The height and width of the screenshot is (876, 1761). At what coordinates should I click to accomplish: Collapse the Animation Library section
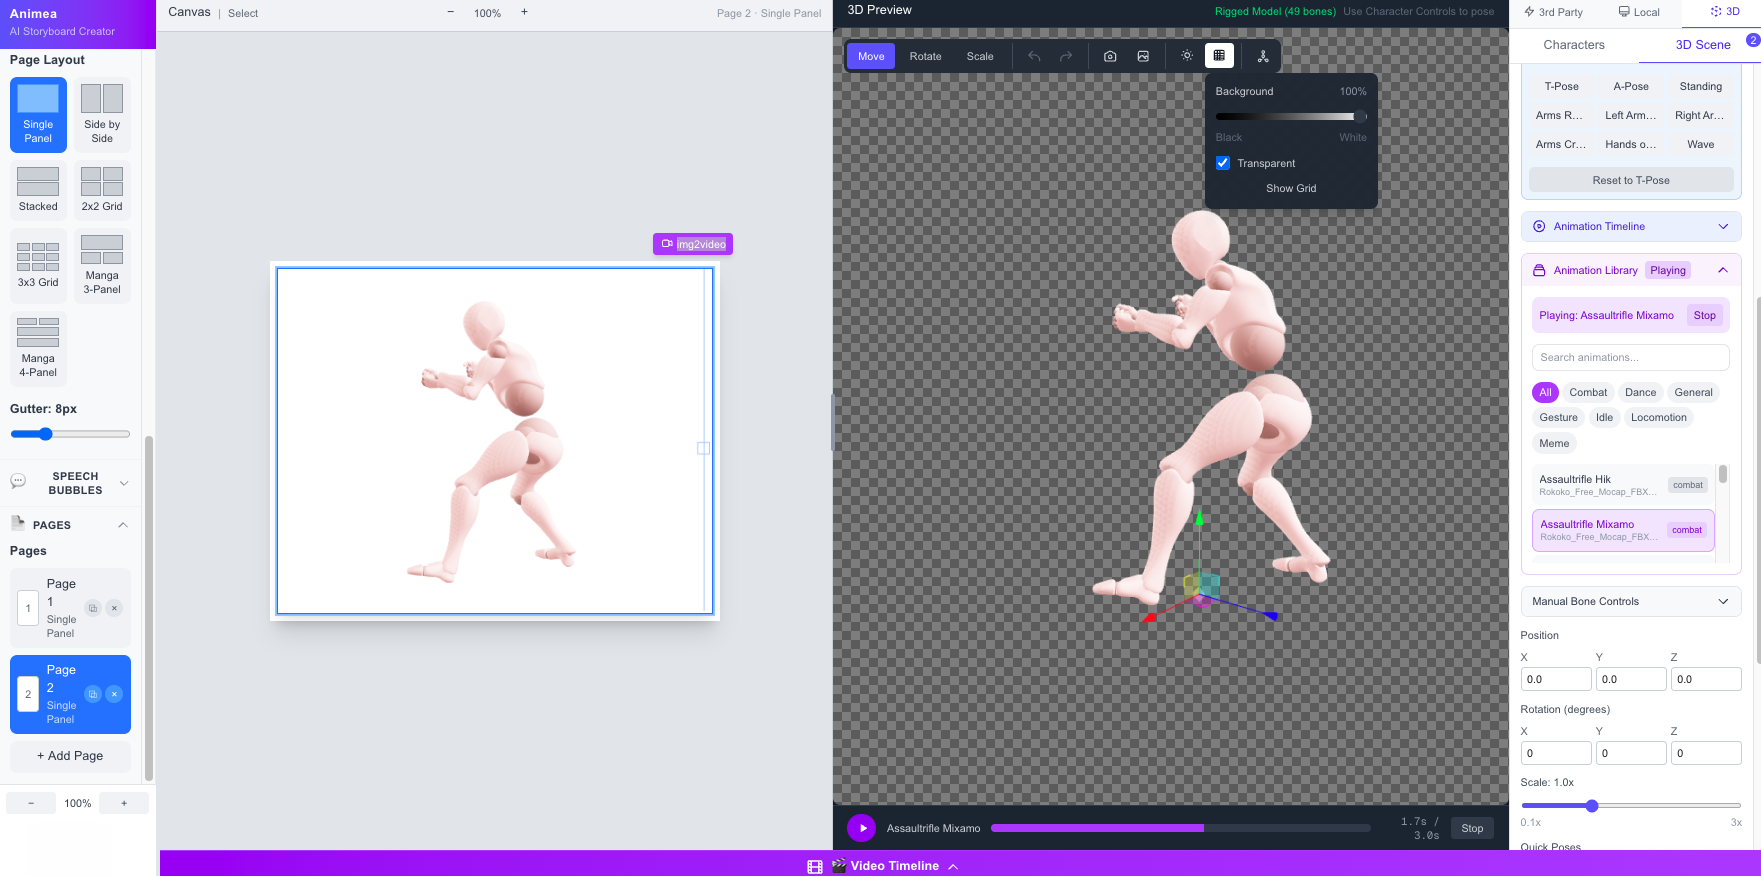click(x=1722, y=271)
